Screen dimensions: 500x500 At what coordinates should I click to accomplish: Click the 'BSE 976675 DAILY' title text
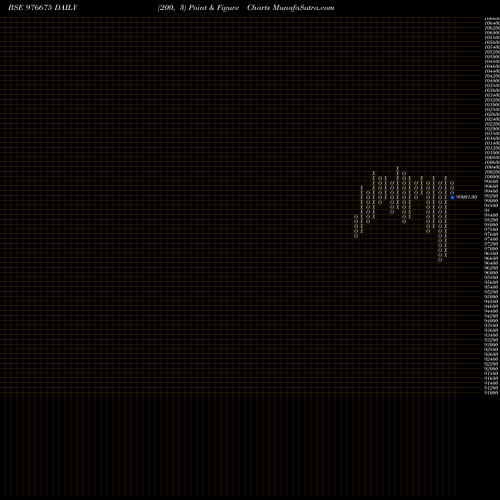click(x=43, y=8)
